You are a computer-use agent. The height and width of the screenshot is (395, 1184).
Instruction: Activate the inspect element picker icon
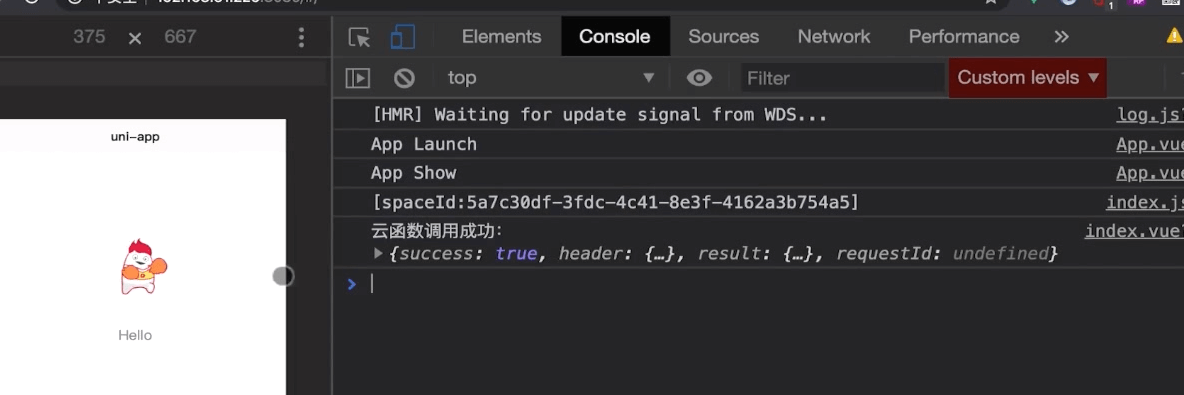359,37
